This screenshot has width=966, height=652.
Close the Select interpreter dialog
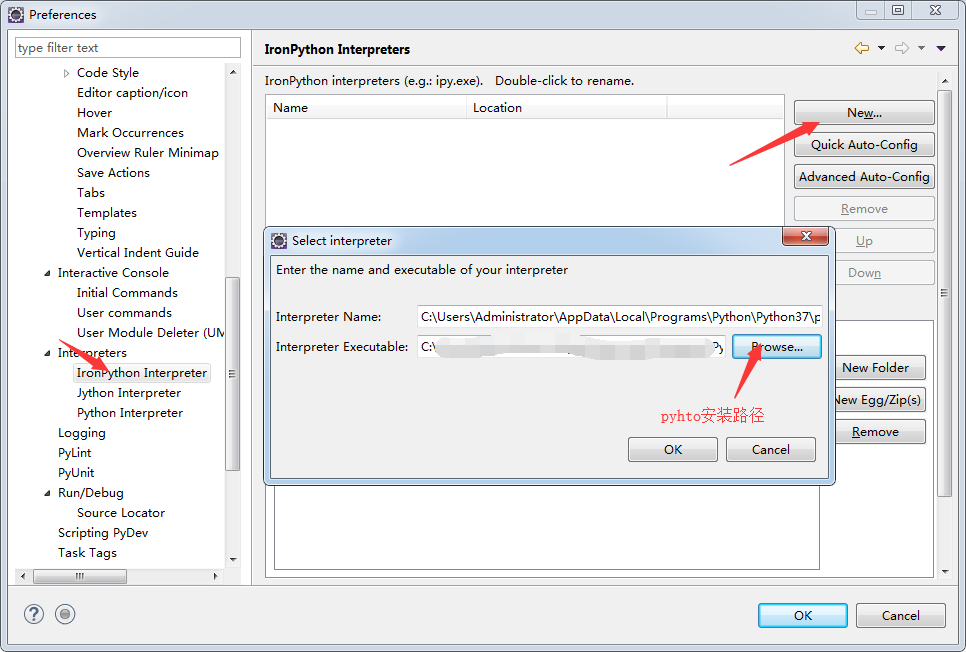(x=806, y=236)
